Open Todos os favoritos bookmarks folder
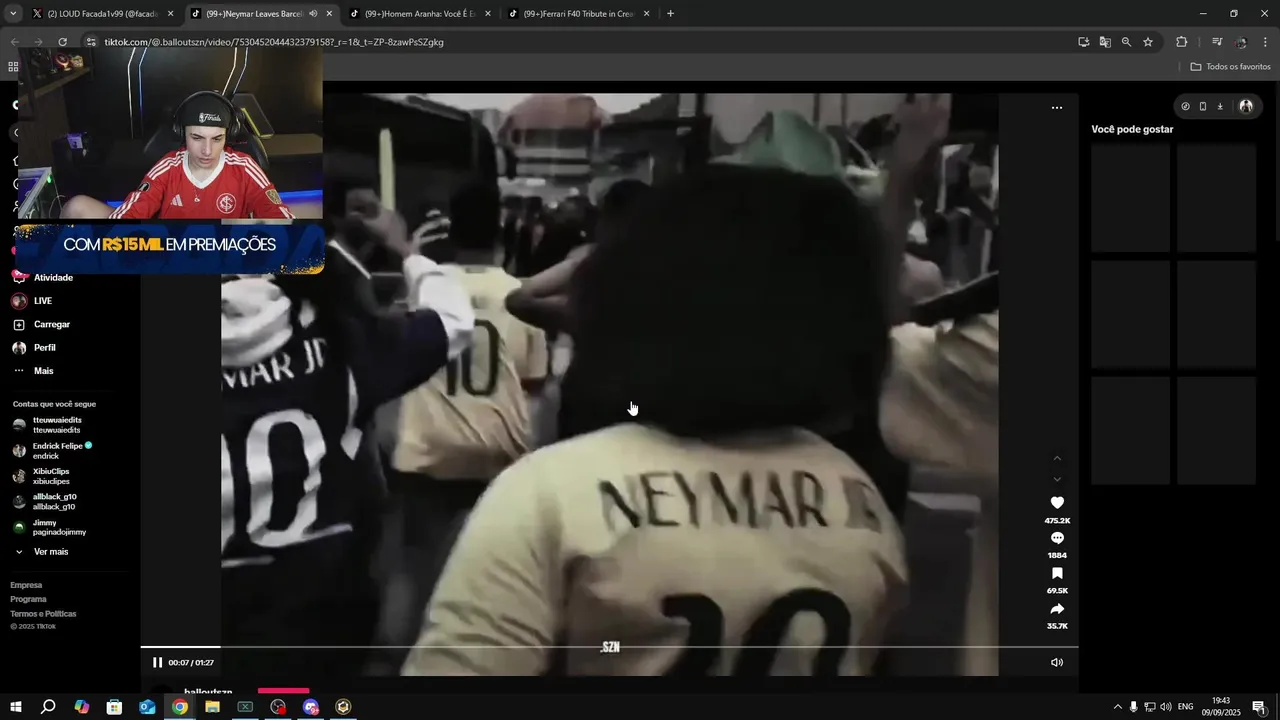This screenshot has width=1280, height=720. (1231, 67)
